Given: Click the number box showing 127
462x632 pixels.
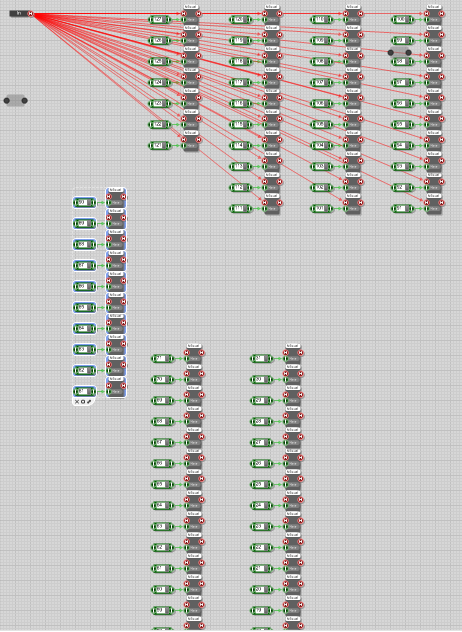Looking at the screenshot, I should pos(160,20).
